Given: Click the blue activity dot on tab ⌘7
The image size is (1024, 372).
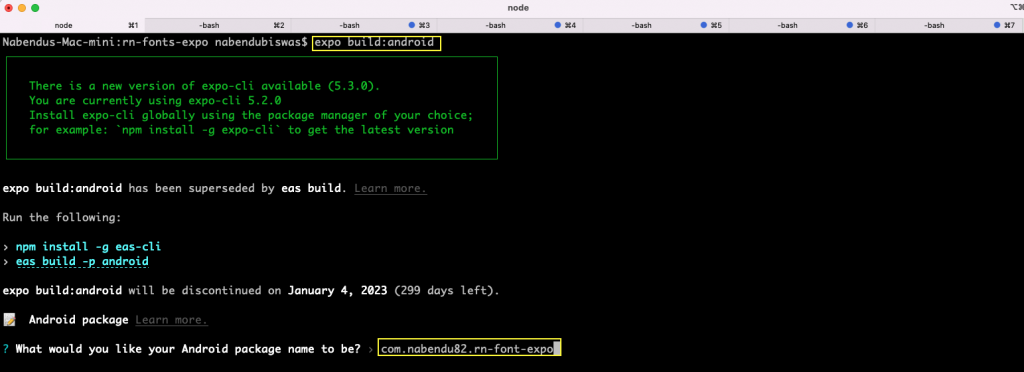Looking at the screenshot, I should click(997, 25).
